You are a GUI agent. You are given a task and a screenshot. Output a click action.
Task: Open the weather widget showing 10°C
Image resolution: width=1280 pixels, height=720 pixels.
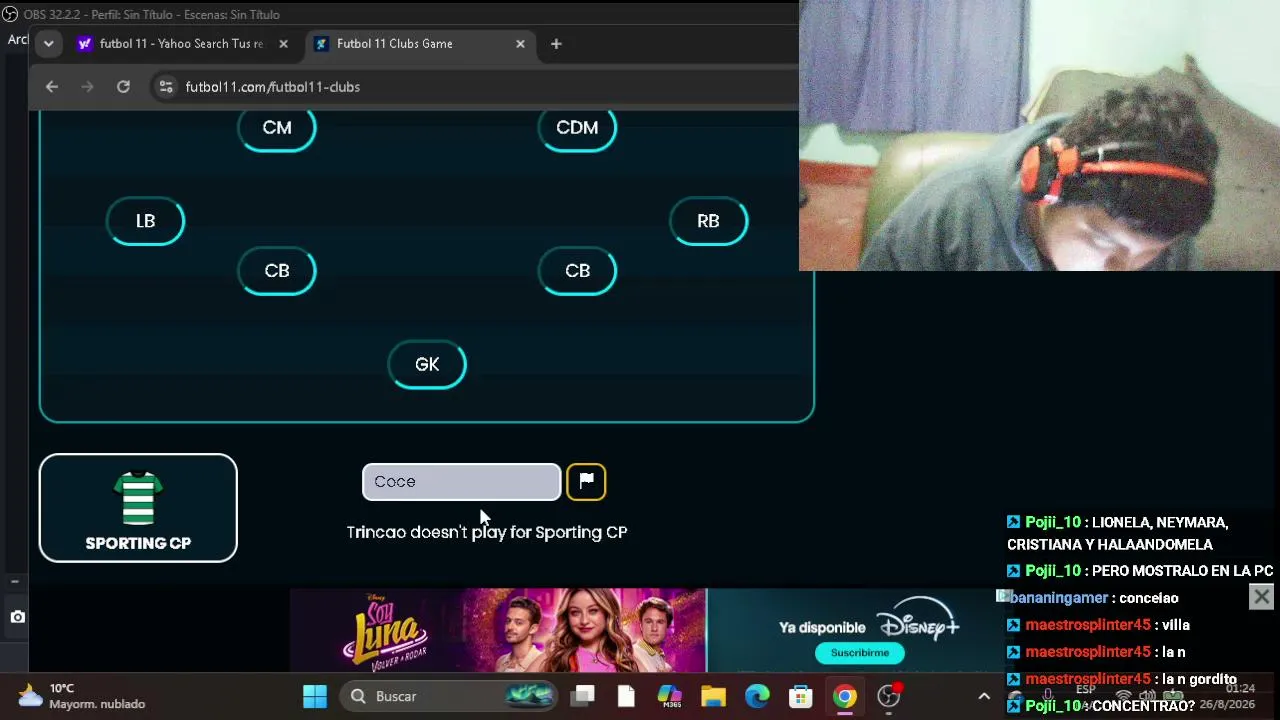point(82,696)
